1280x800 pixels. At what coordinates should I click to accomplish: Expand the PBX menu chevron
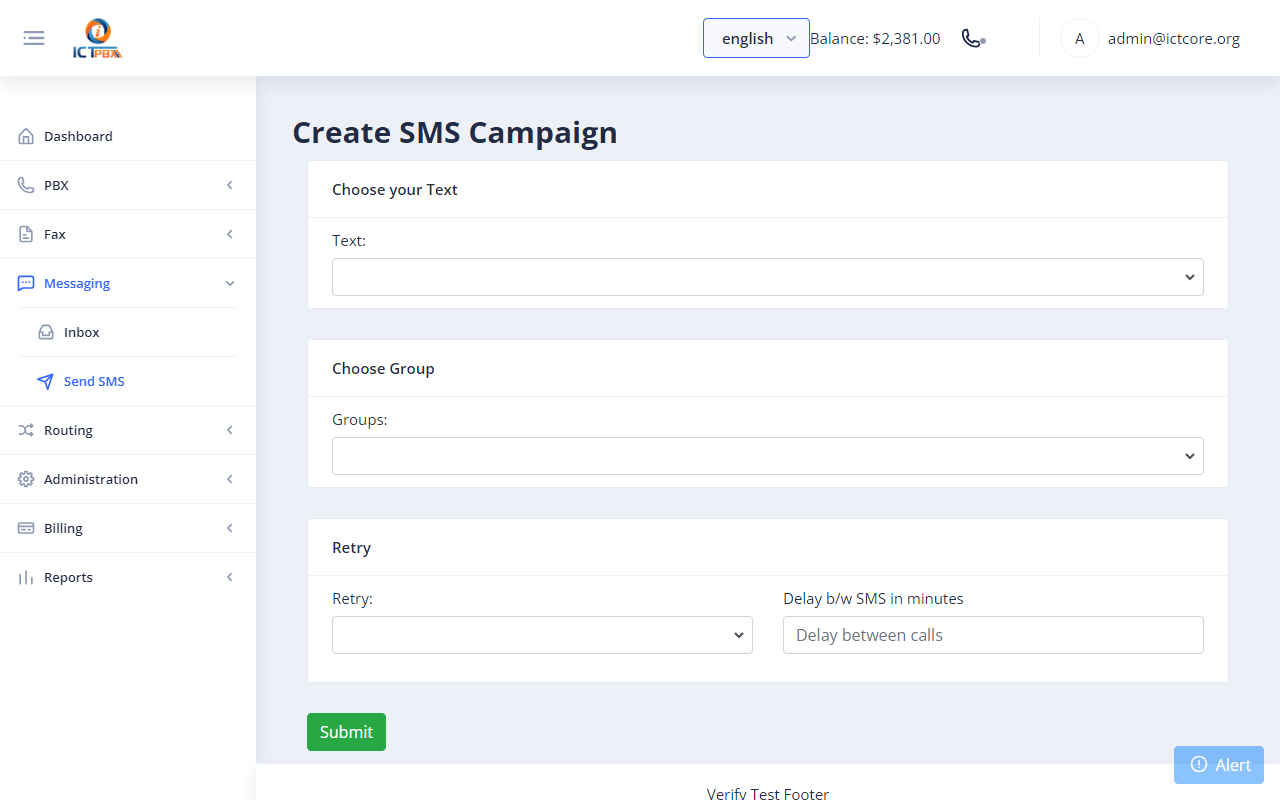tap(230, 185)
